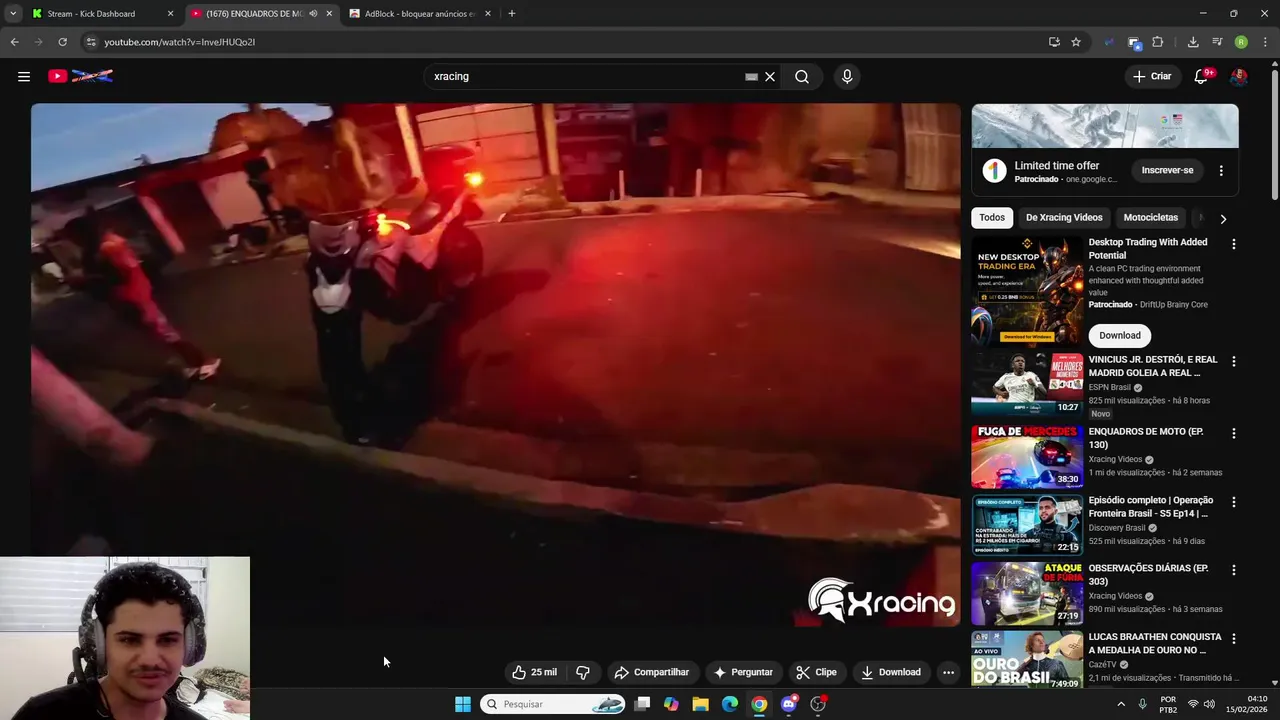The height and width of the screenshot is (720, 1280).
Task: Open YouTube notifications bell
Action: coord(1202,76)
